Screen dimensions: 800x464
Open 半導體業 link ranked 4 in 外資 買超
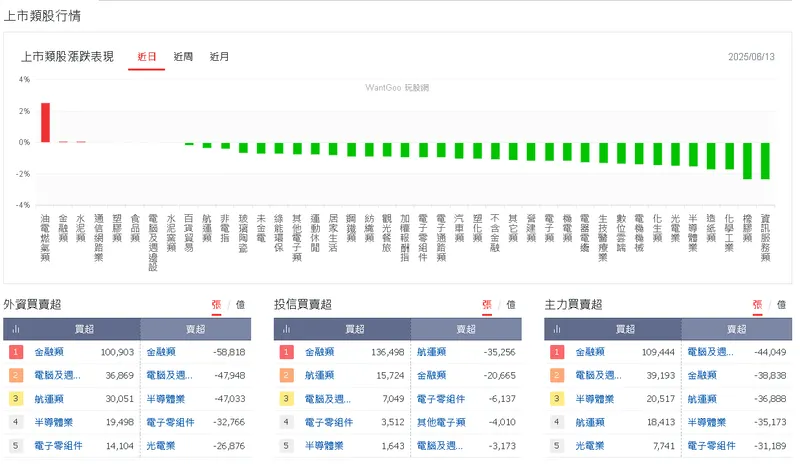(x=54, y=422)
